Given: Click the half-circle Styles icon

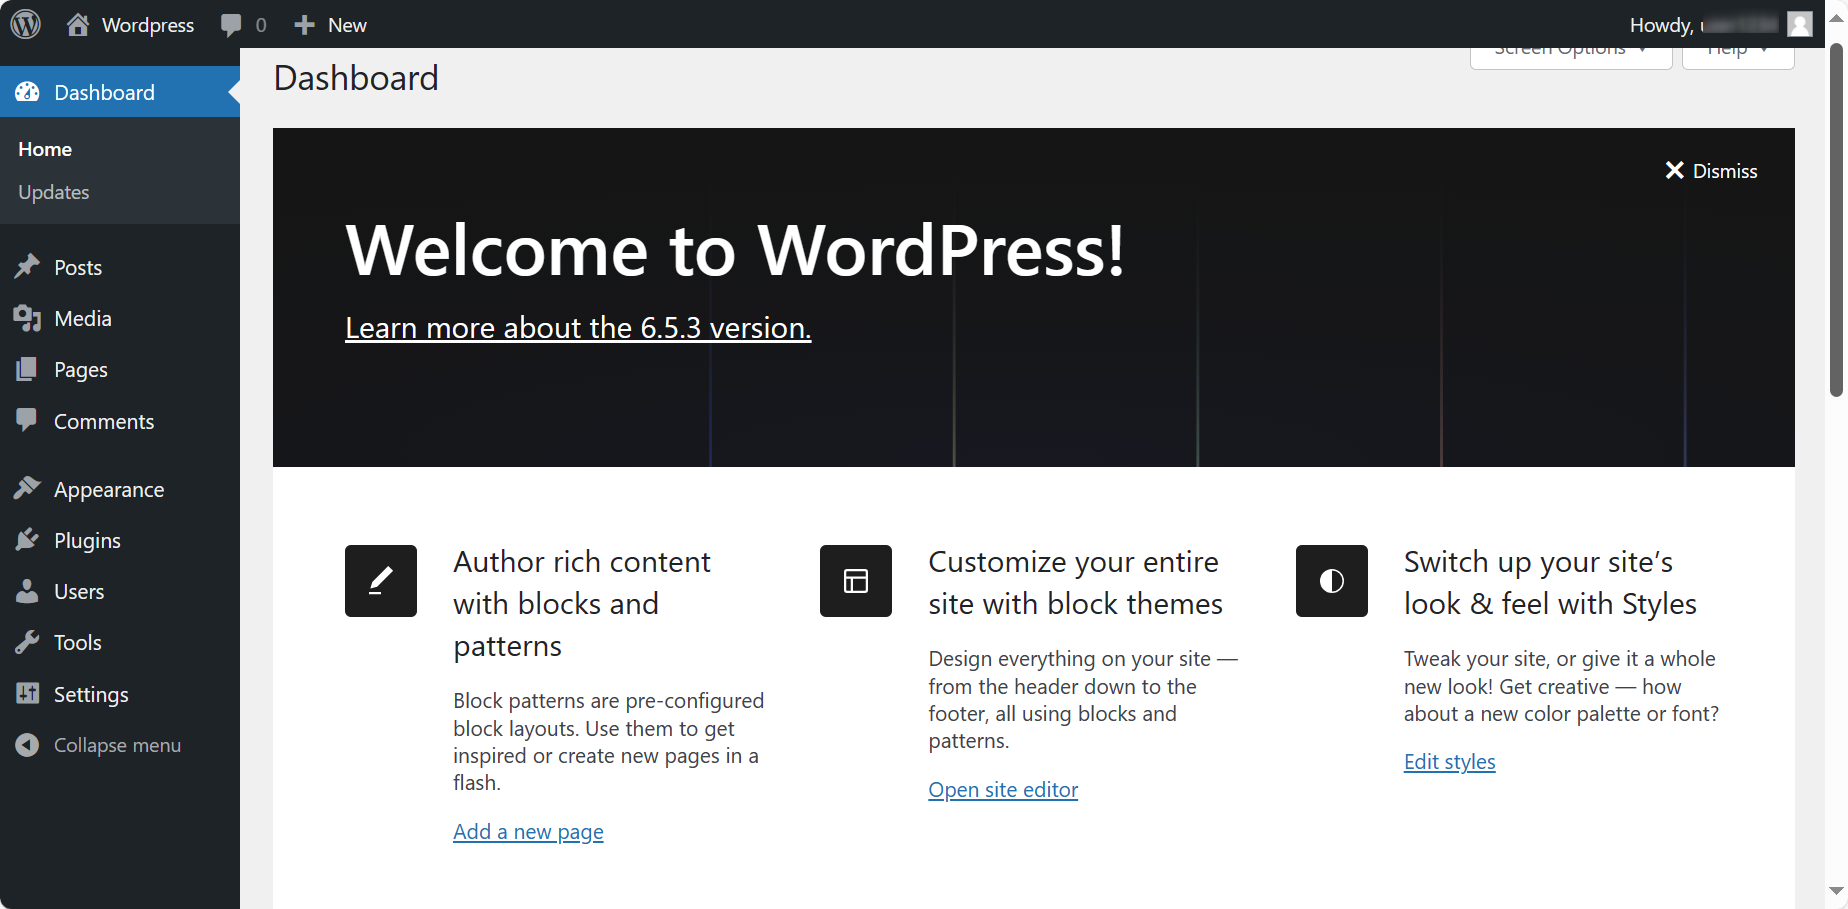Looking at the screenshot, I should pos(1332,581).
